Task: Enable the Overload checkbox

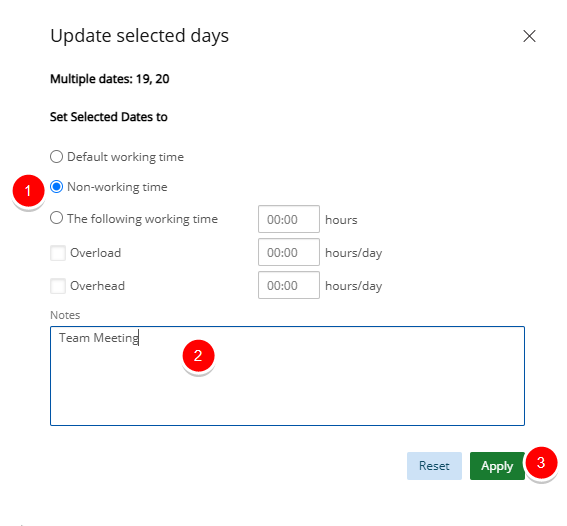Action: click(x=58, y=253)
